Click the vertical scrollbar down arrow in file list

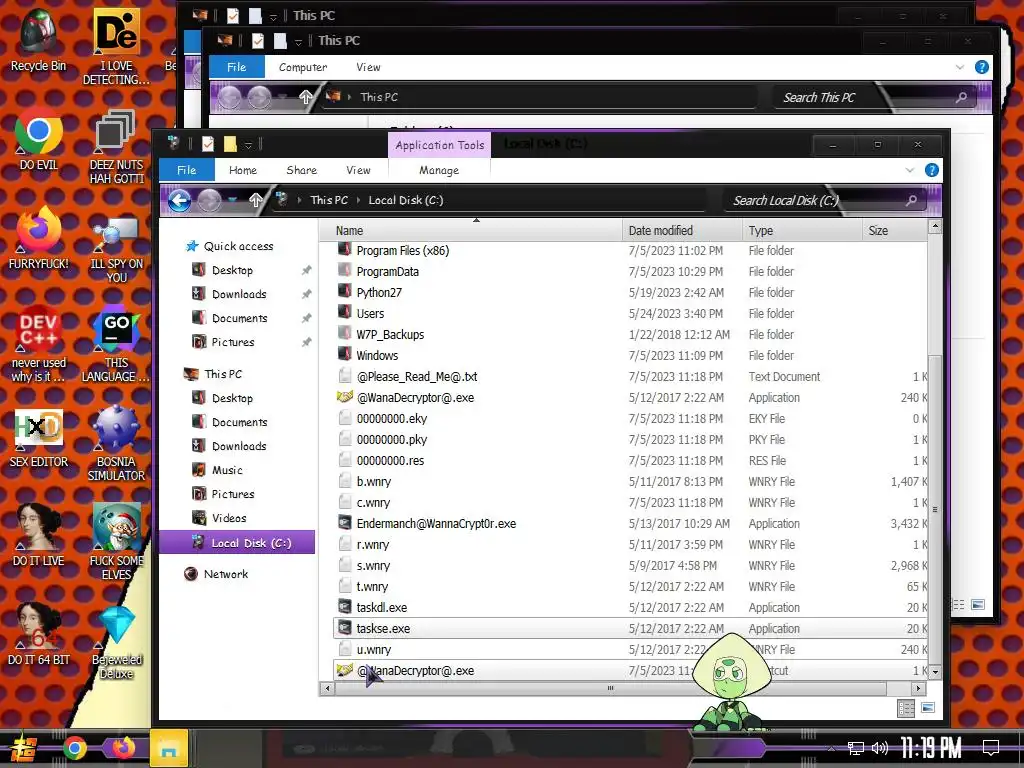pyautogui.click(x=935, y=671)
